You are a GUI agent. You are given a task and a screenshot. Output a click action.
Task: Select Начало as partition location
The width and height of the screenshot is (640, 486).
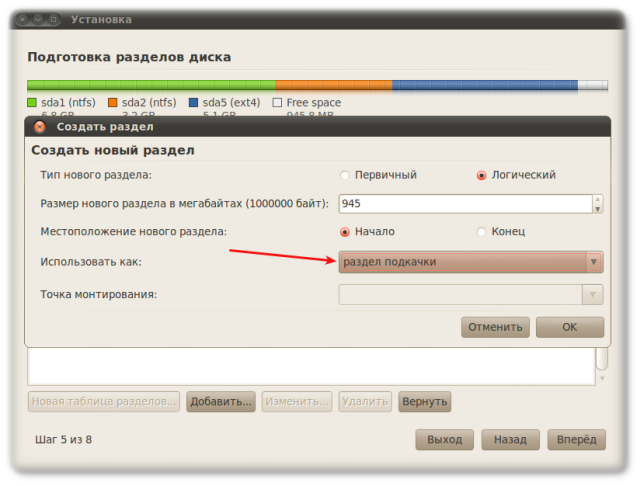coord(346,232)
